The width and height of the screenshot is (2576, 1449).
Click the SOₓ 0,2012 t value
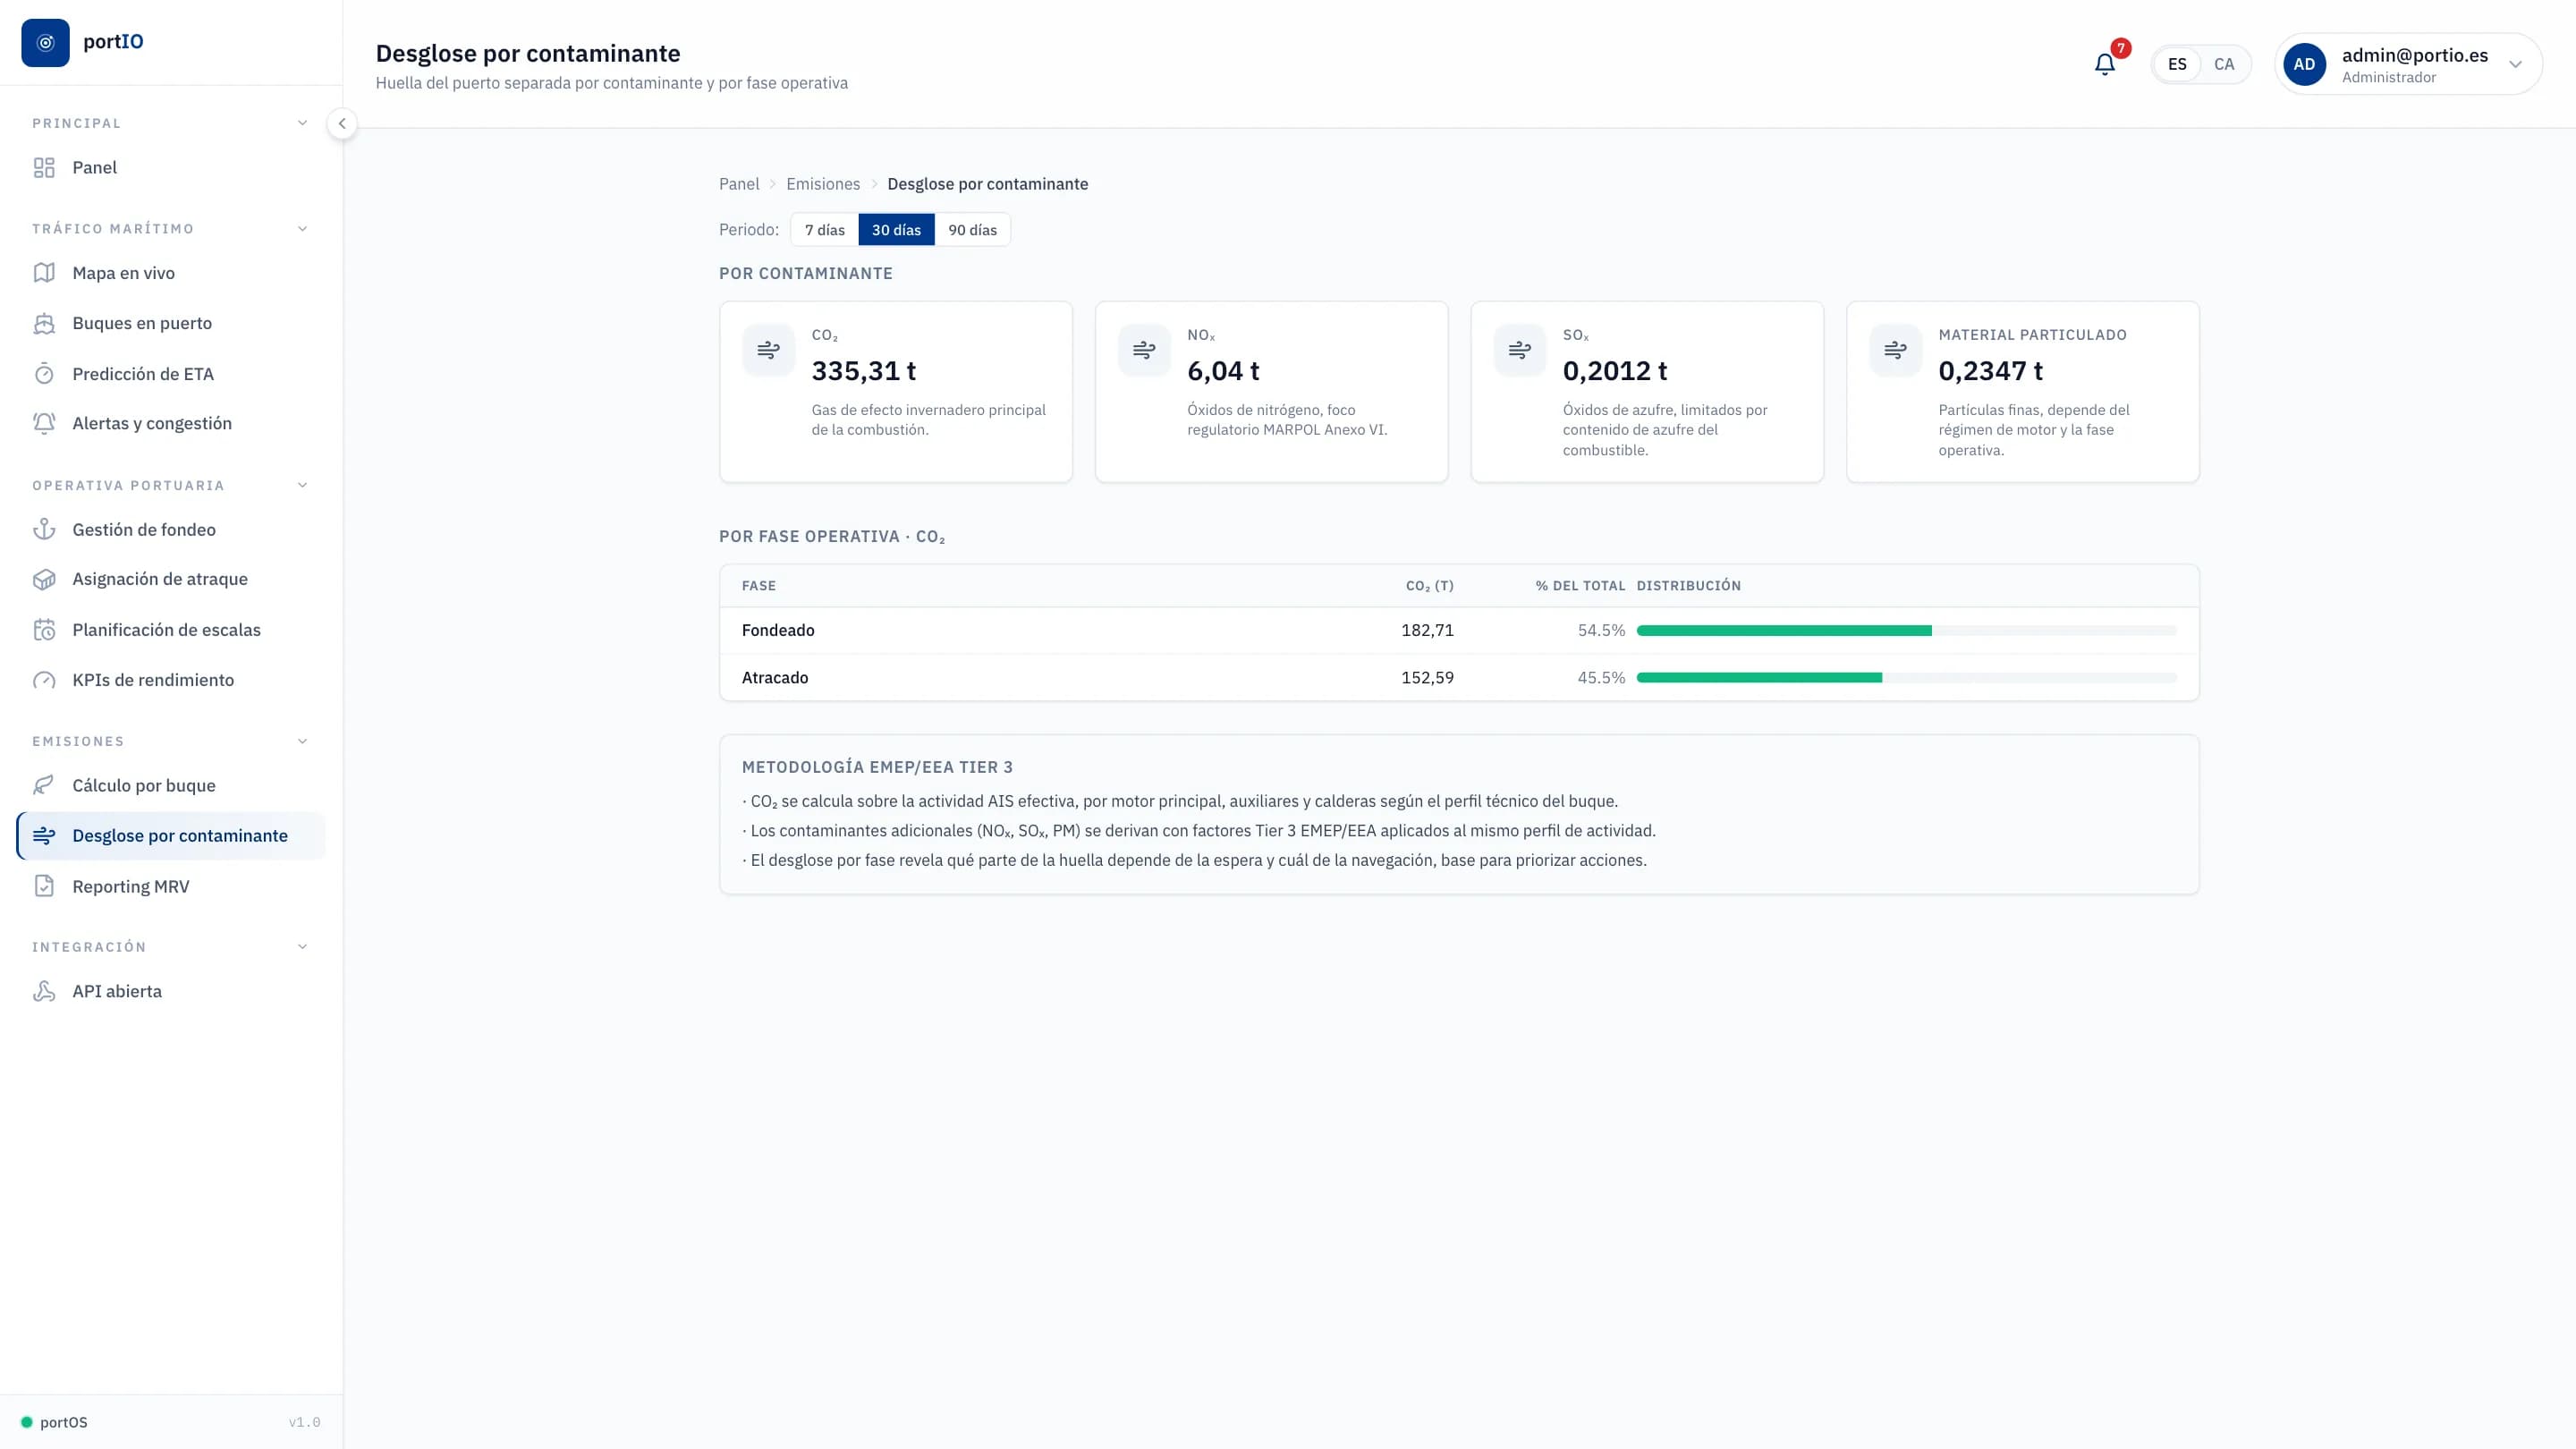(1614, 371)
